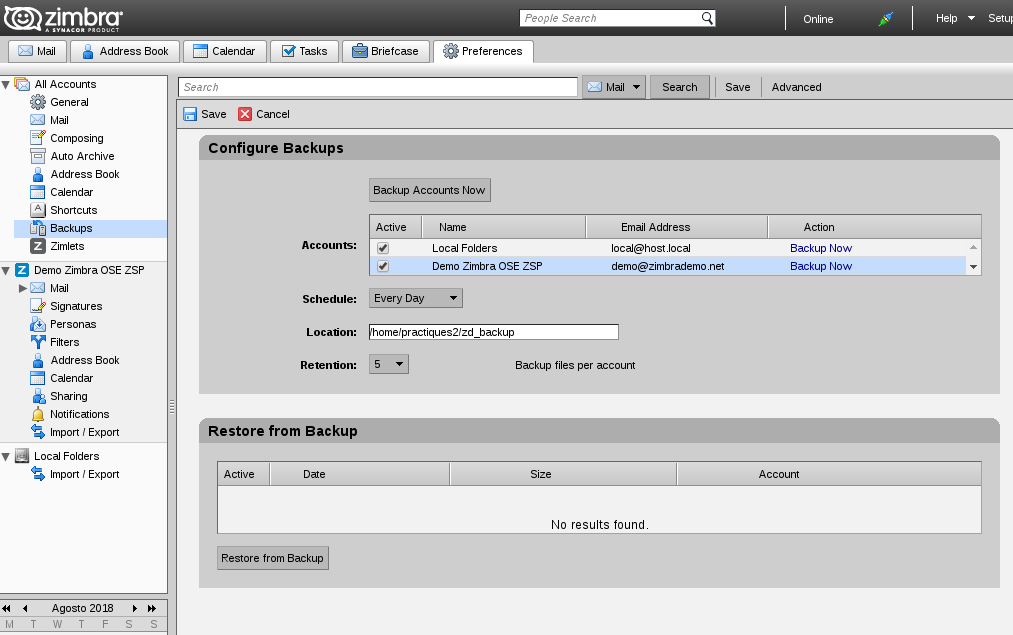Click the red Cancel X icon
This screenshot has width=1013, height=635.
(x=245, y=114)
